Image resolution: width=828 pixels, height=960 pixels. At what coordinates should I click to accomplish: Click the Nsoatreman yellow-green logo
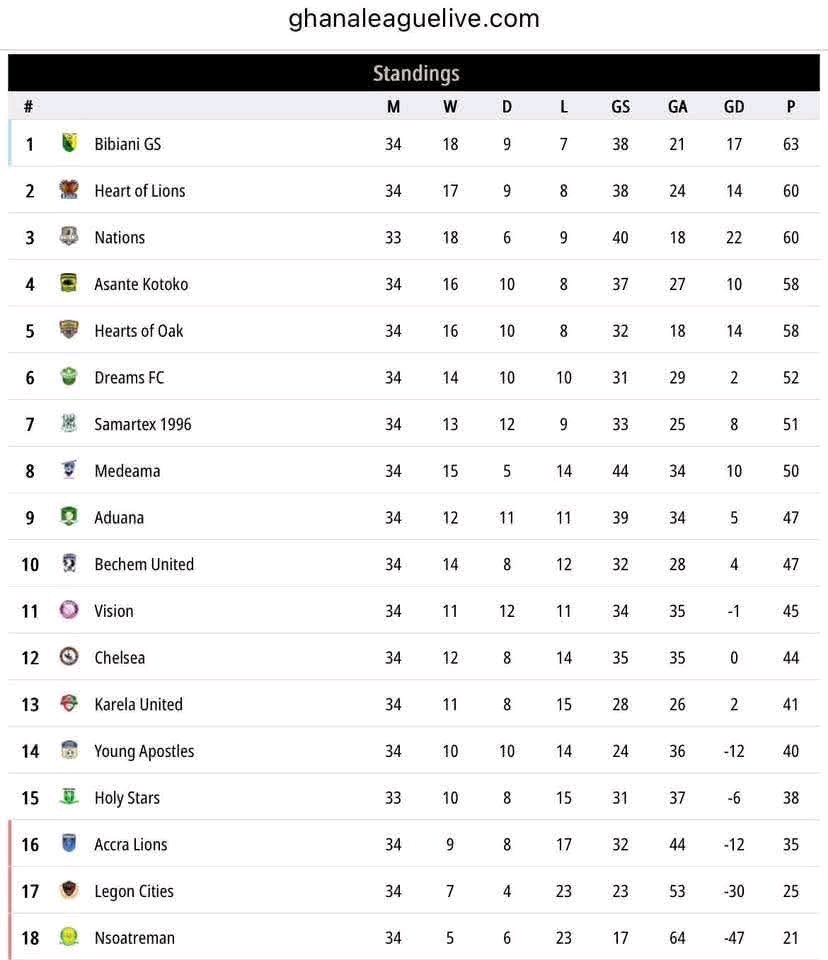69,937
